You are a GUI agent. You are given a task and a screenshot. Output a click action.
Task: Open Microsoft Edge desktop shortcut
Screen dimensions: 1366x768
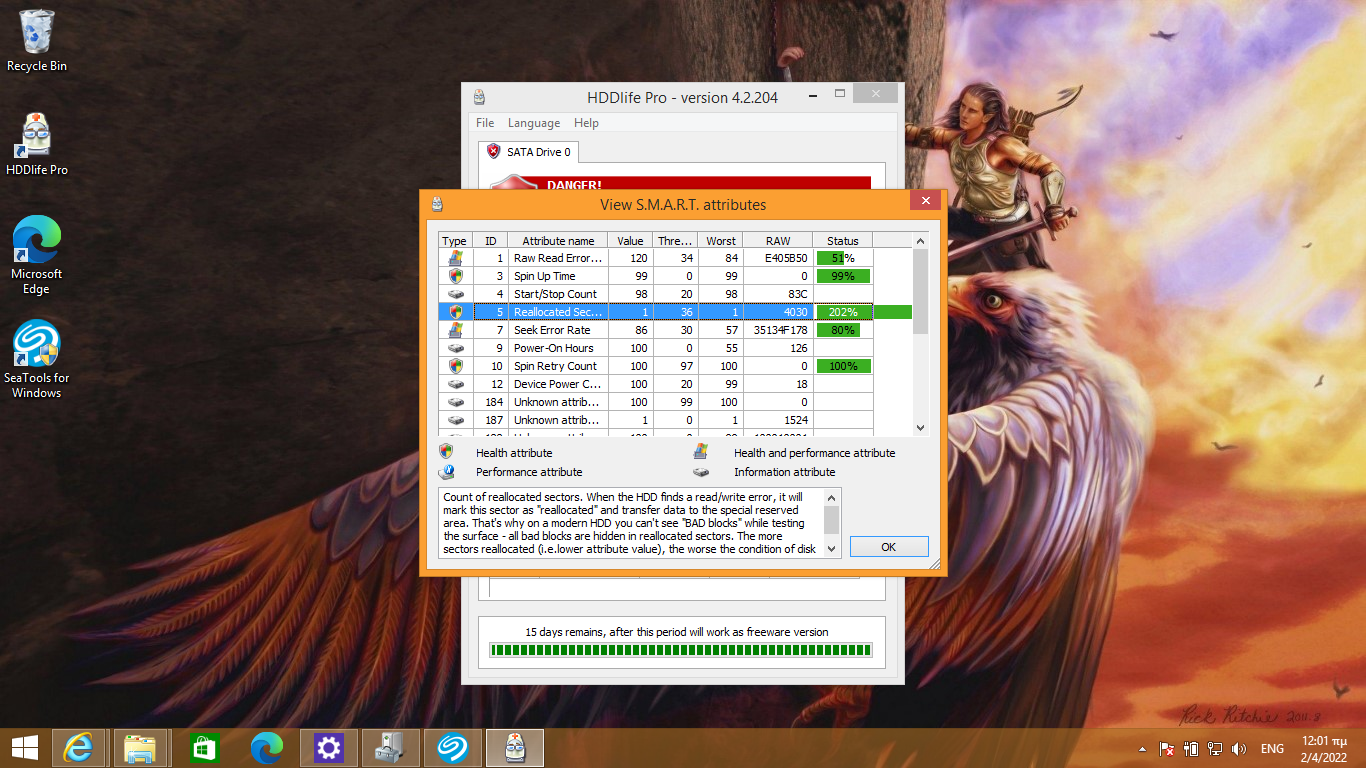click(37, 255)
